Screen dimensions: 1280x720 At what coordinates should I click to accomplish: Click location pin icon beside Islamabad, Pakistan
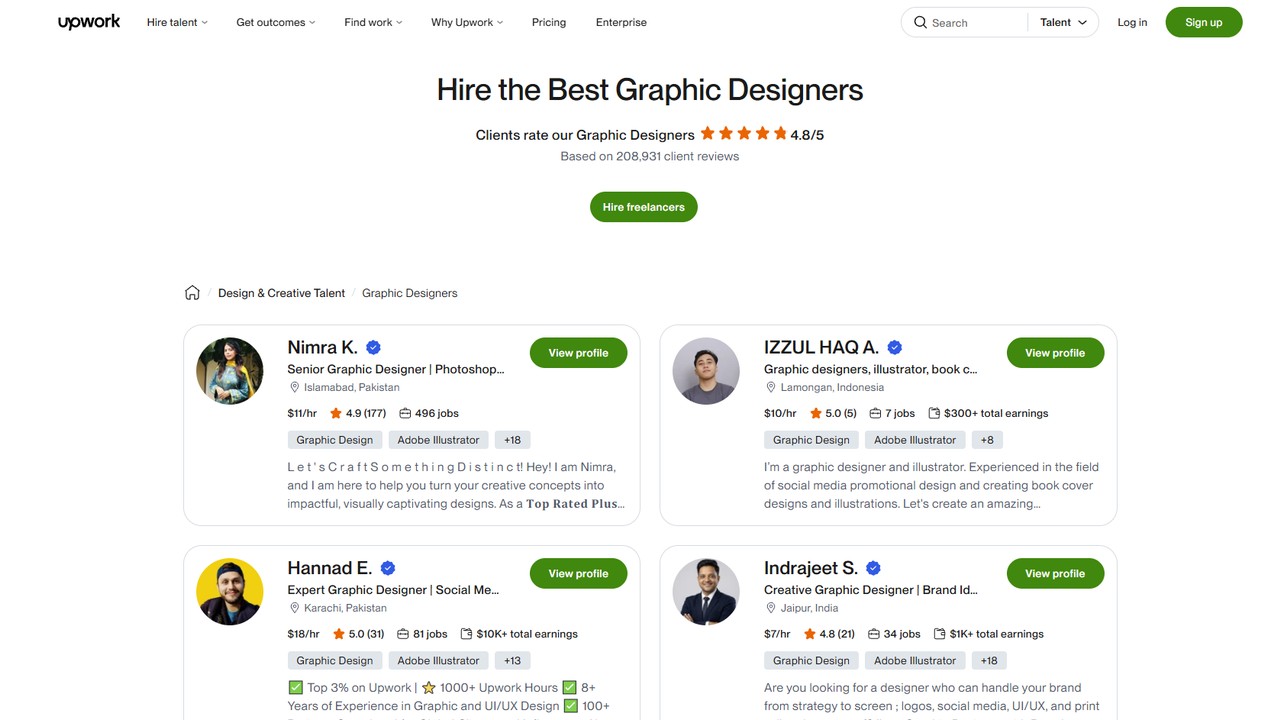(295, 387)
